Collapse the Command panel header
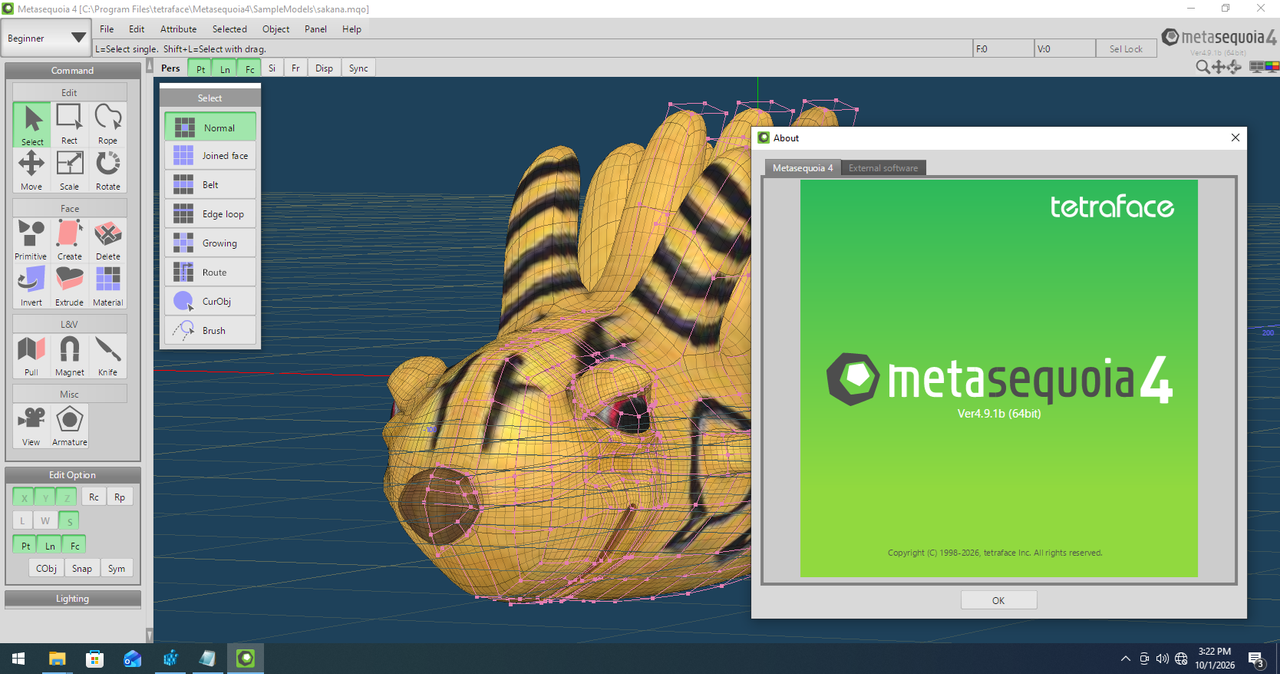Viewport: 1280px width, 674px height. [72, 70]
